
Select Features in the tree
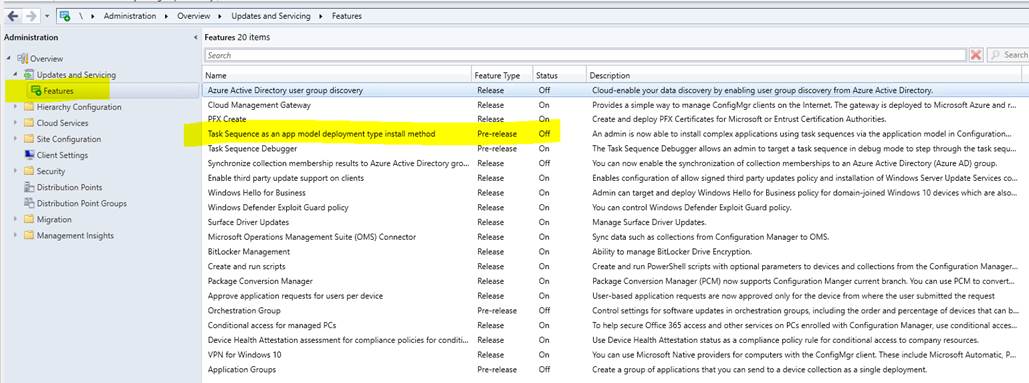point(58,91)
